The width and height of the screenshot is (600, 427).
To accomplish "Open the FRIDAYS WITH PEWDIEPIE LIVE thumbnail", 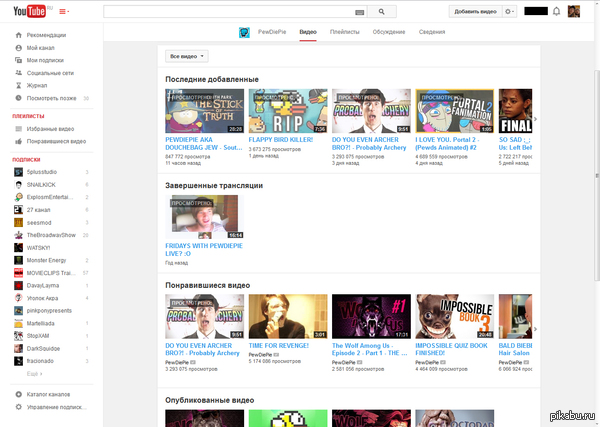I will [x=204, y=217].
